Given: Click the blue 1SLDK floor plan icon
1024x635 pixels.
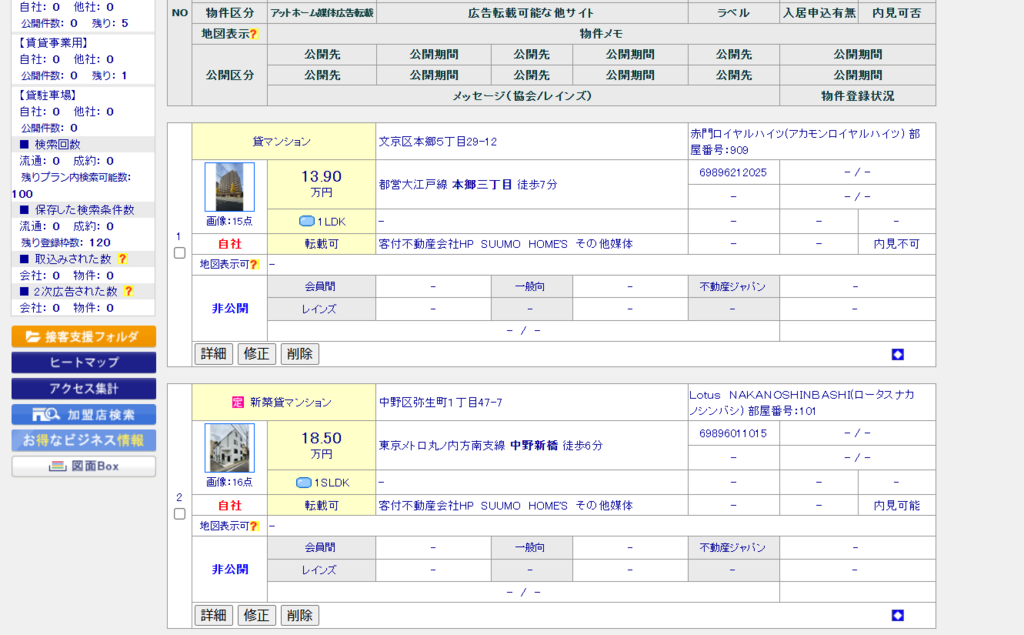Looking at the screenshot, I should coord(304,482).
